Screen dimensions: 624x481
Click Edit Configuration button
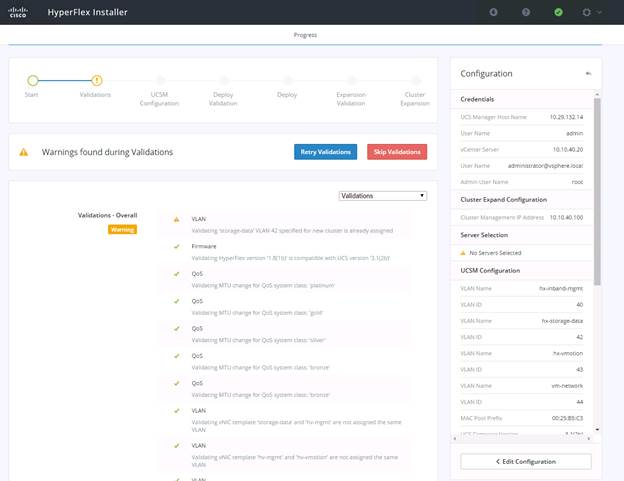pos(526,462)
